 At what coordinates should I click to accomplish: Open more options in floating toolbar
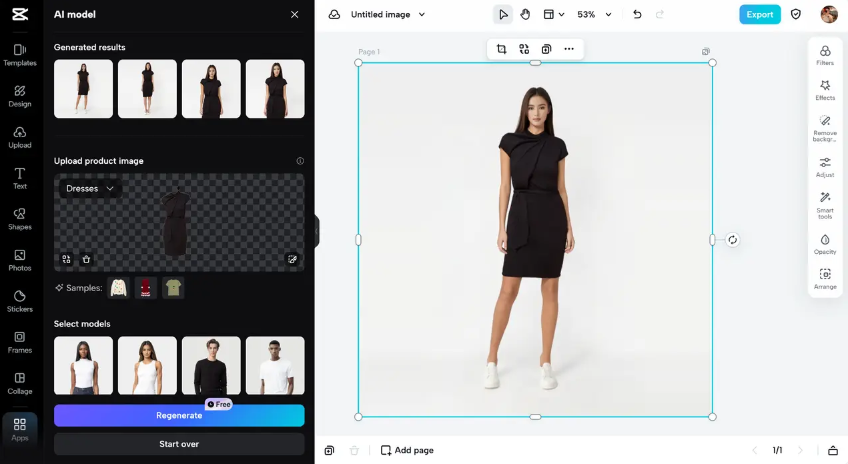[x=569, y=49]
